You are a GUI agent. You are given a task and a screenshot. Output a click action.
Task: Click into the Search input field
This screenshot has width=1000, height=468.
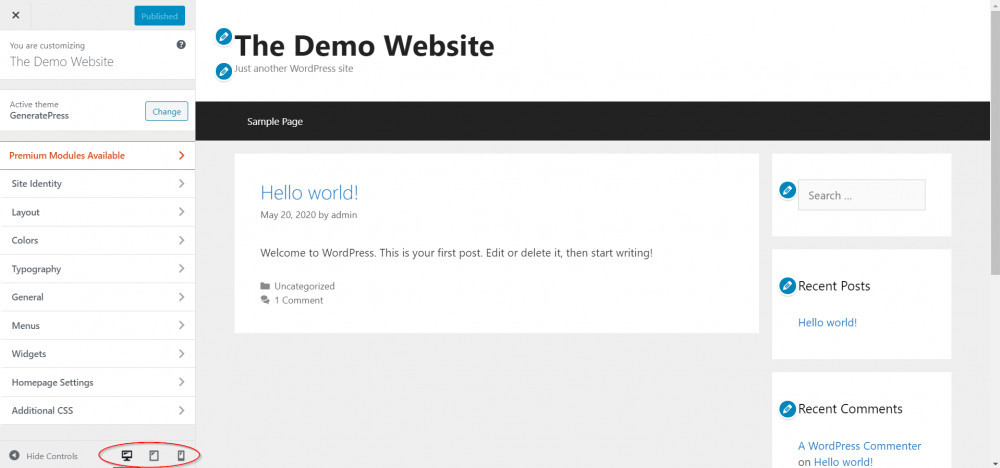(x=862, y=195)
